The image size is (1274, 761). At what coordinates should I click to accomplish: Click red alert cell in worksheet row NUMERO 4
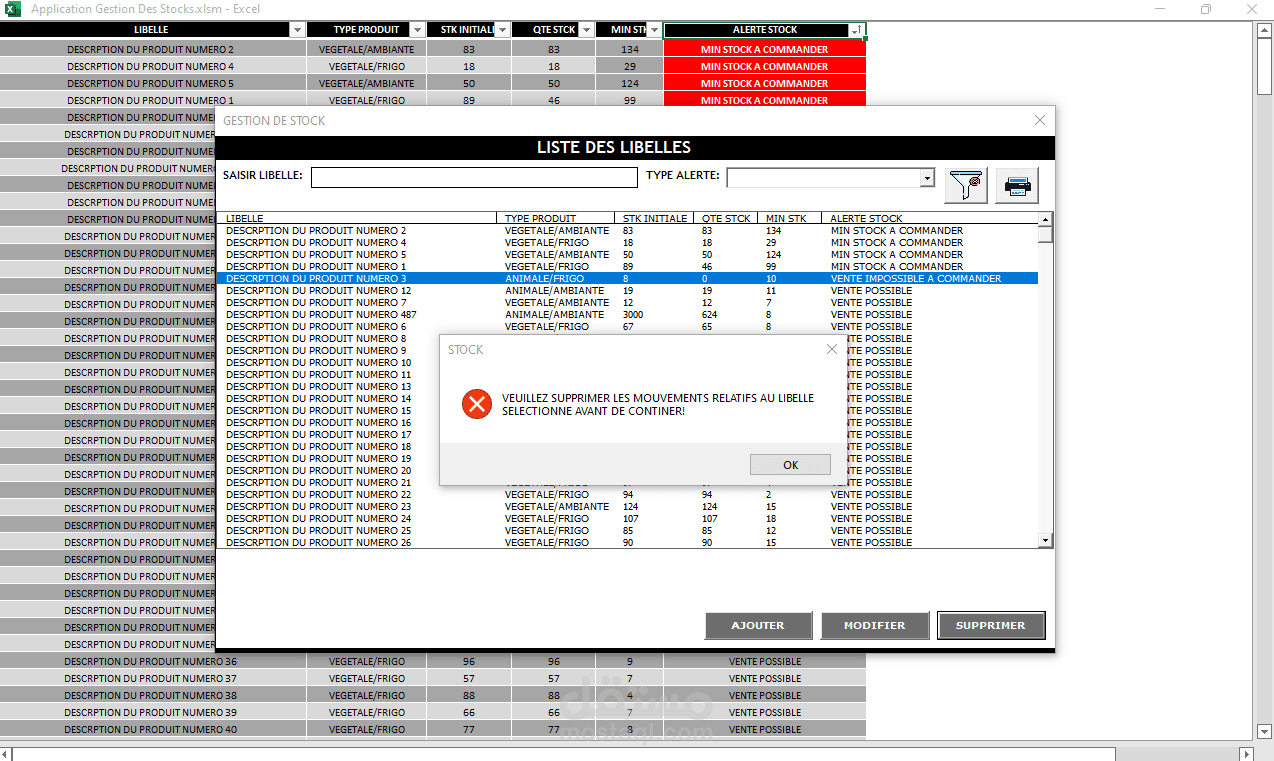[764, 66]
